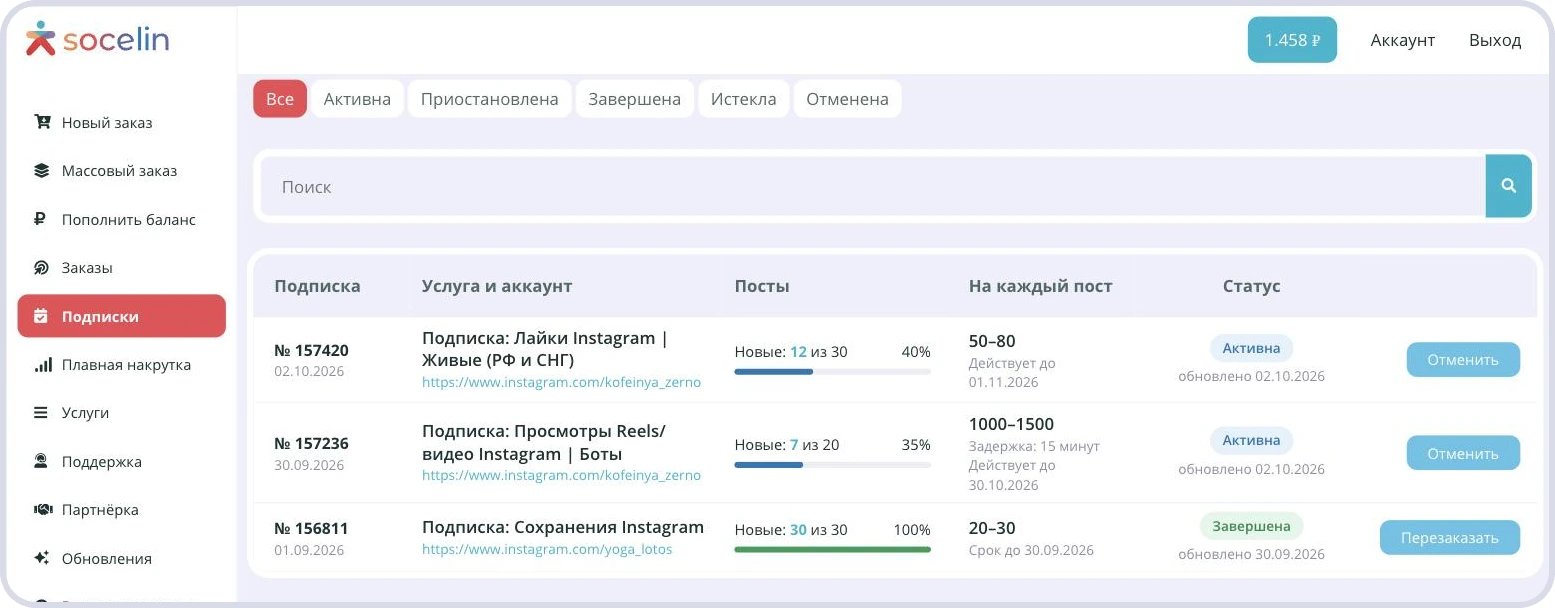Screen dimensions: 1555x608
Task: Click the Socelin logo
Action: (x=97, y=39)
